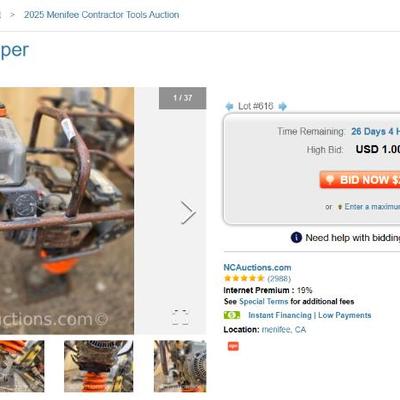Select the thumbnail showing the orange bellows
Image resolution: width=400 pixels, height=400 pixels.
point(99,366)
